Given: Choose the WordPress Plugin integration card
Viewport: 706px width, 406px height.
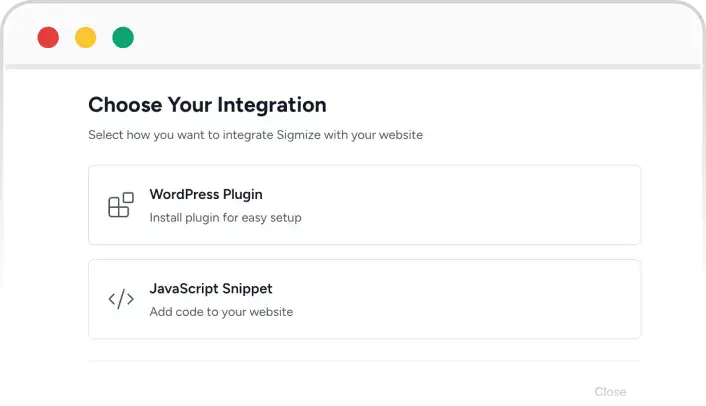Looking at the screenshot, I should (365, 205).
